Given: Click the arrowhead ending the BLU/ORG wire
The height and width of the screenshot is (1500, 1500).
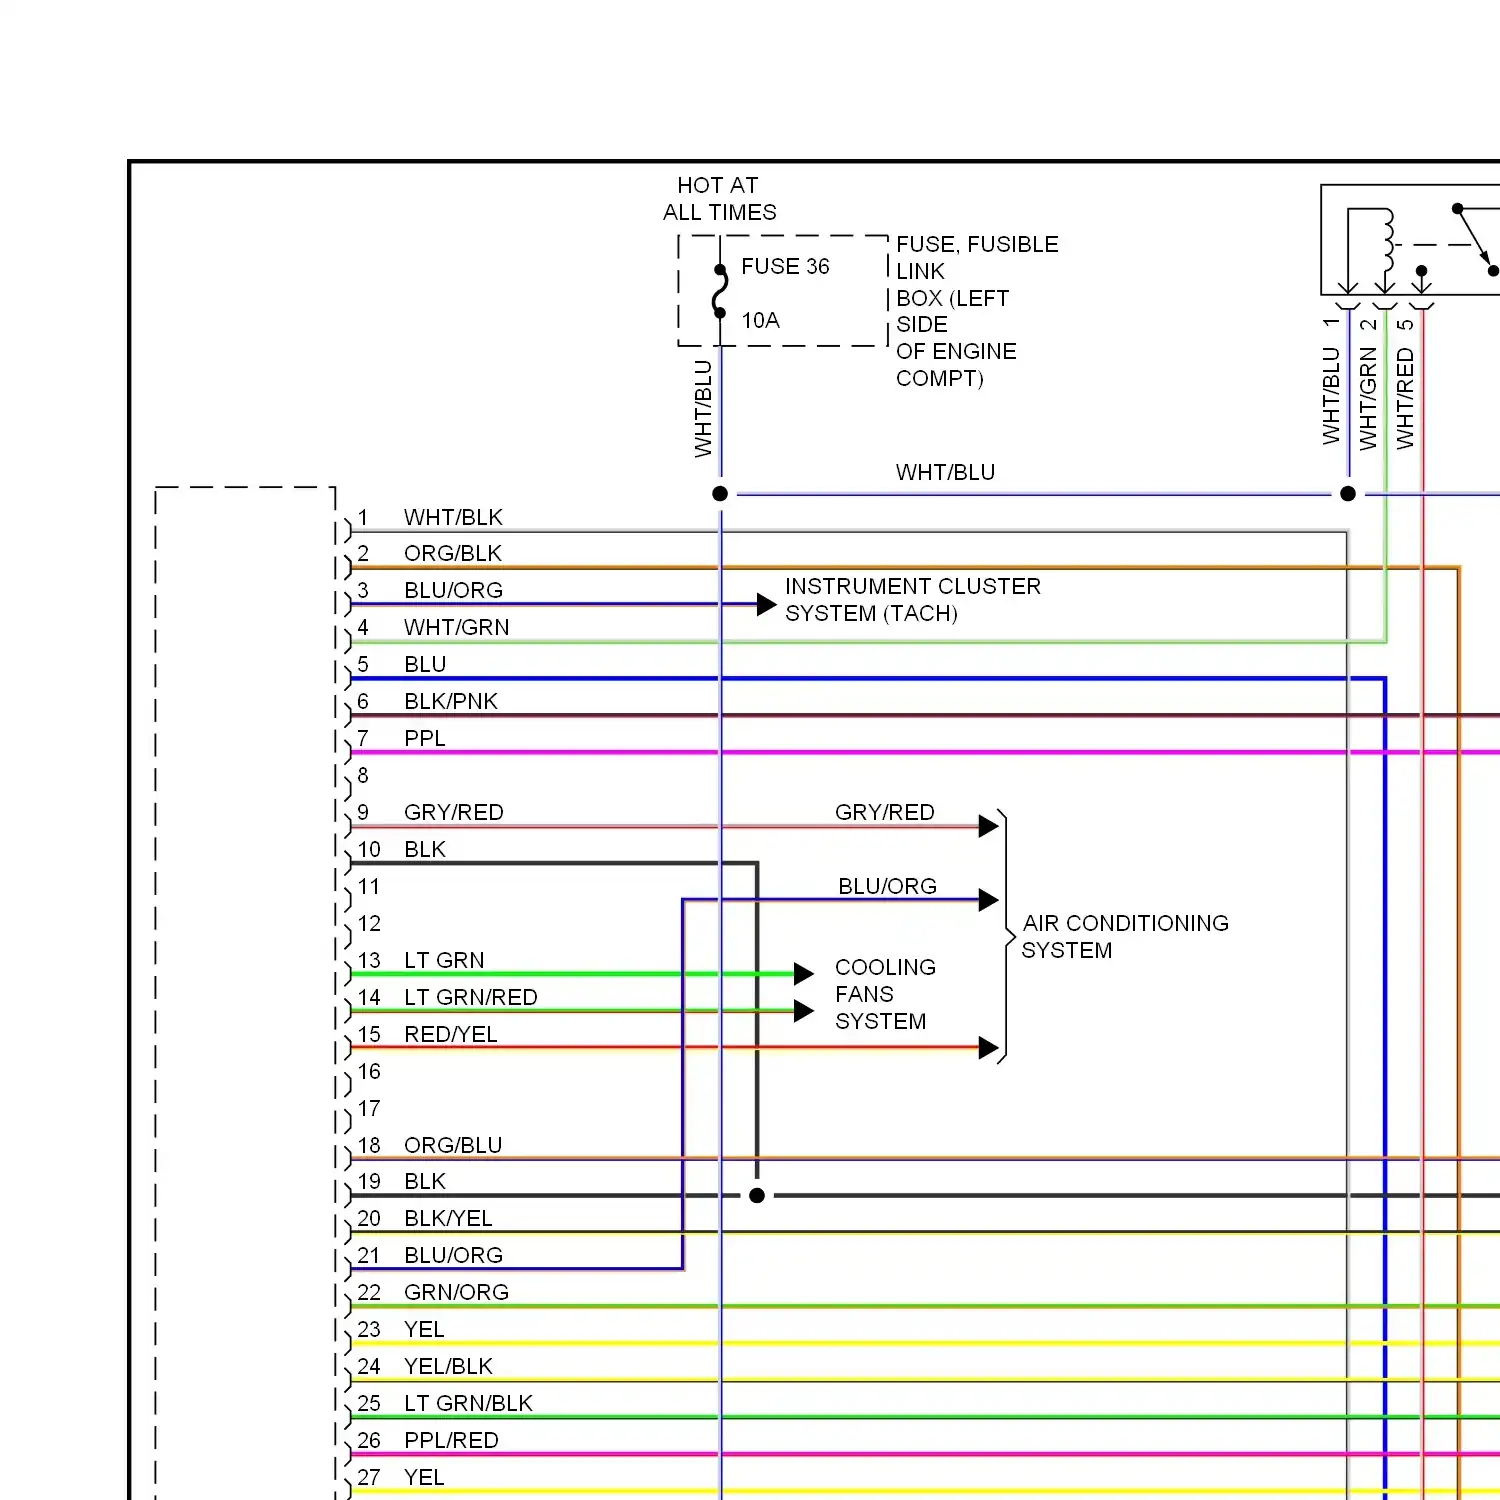Looking at the screenshot, I should click(989, 900).
